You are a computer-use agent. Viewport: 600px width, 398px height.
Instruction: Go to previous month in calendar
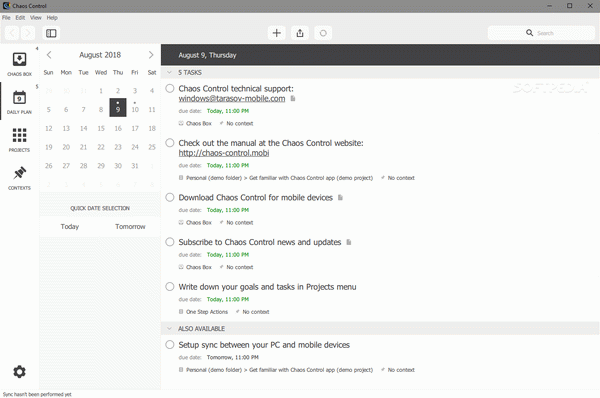(x=49, y=55)
